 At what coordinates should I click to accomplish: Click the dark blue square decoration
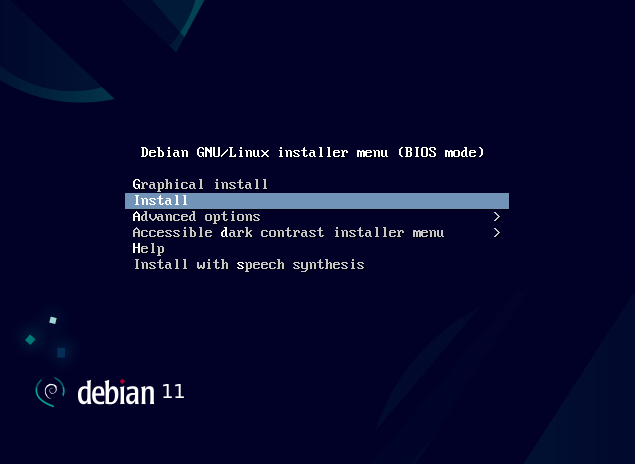click(61, 353)
